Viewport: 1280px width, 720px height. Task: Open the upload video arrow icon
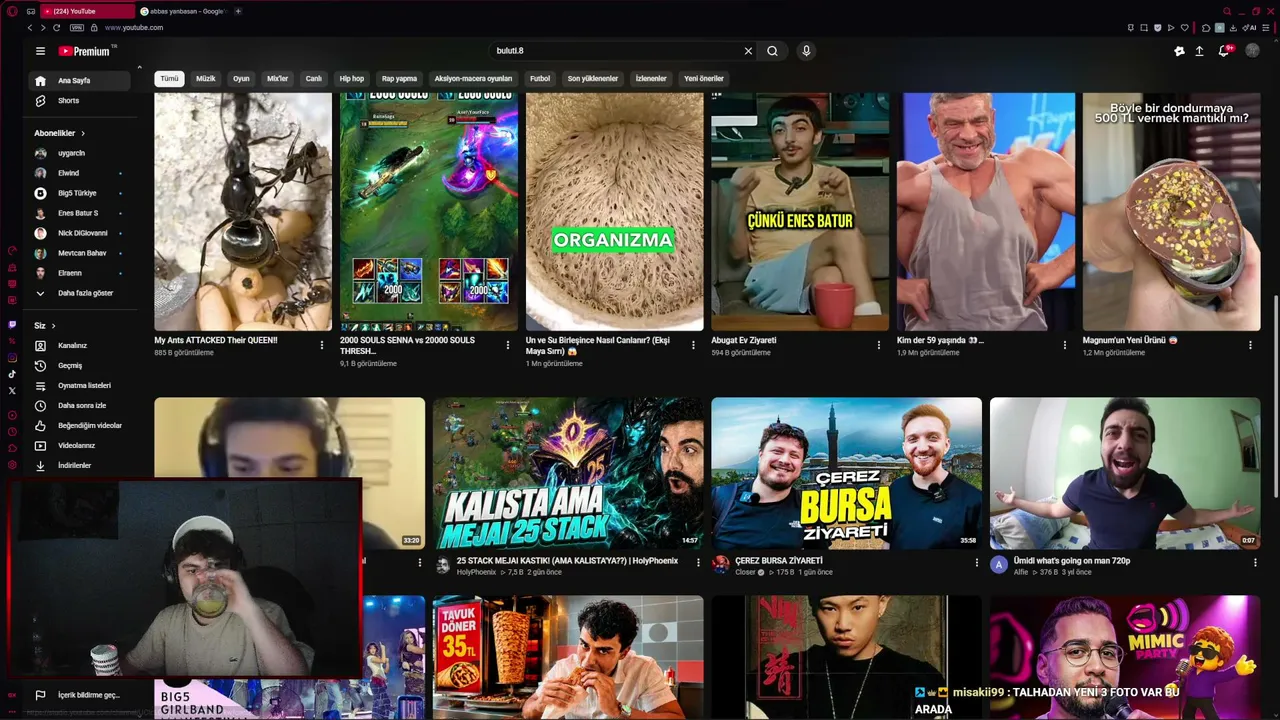pyautogui.click(x=1199, y=51)
